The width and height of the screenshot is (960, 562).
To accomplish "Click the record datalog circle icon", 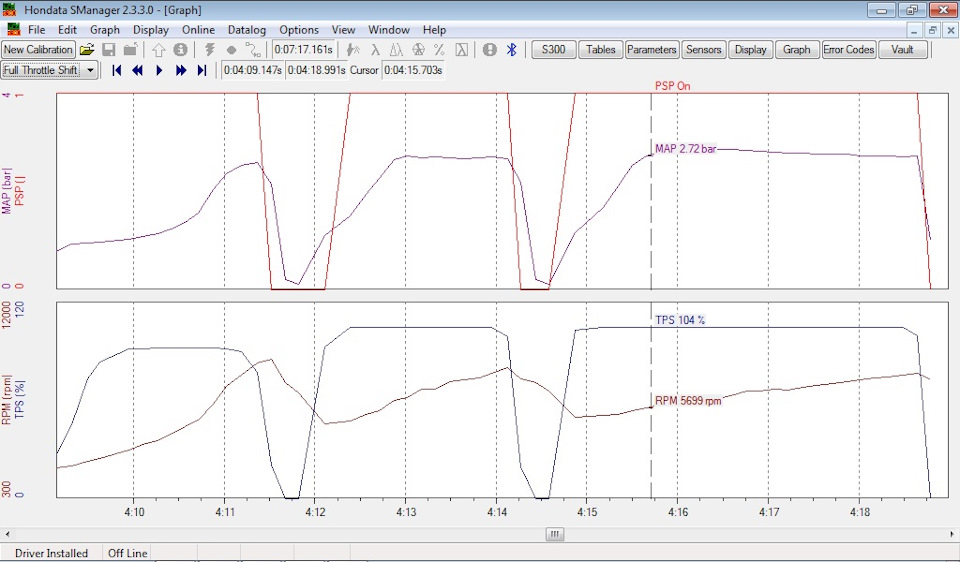I will [x=231, y=50].
